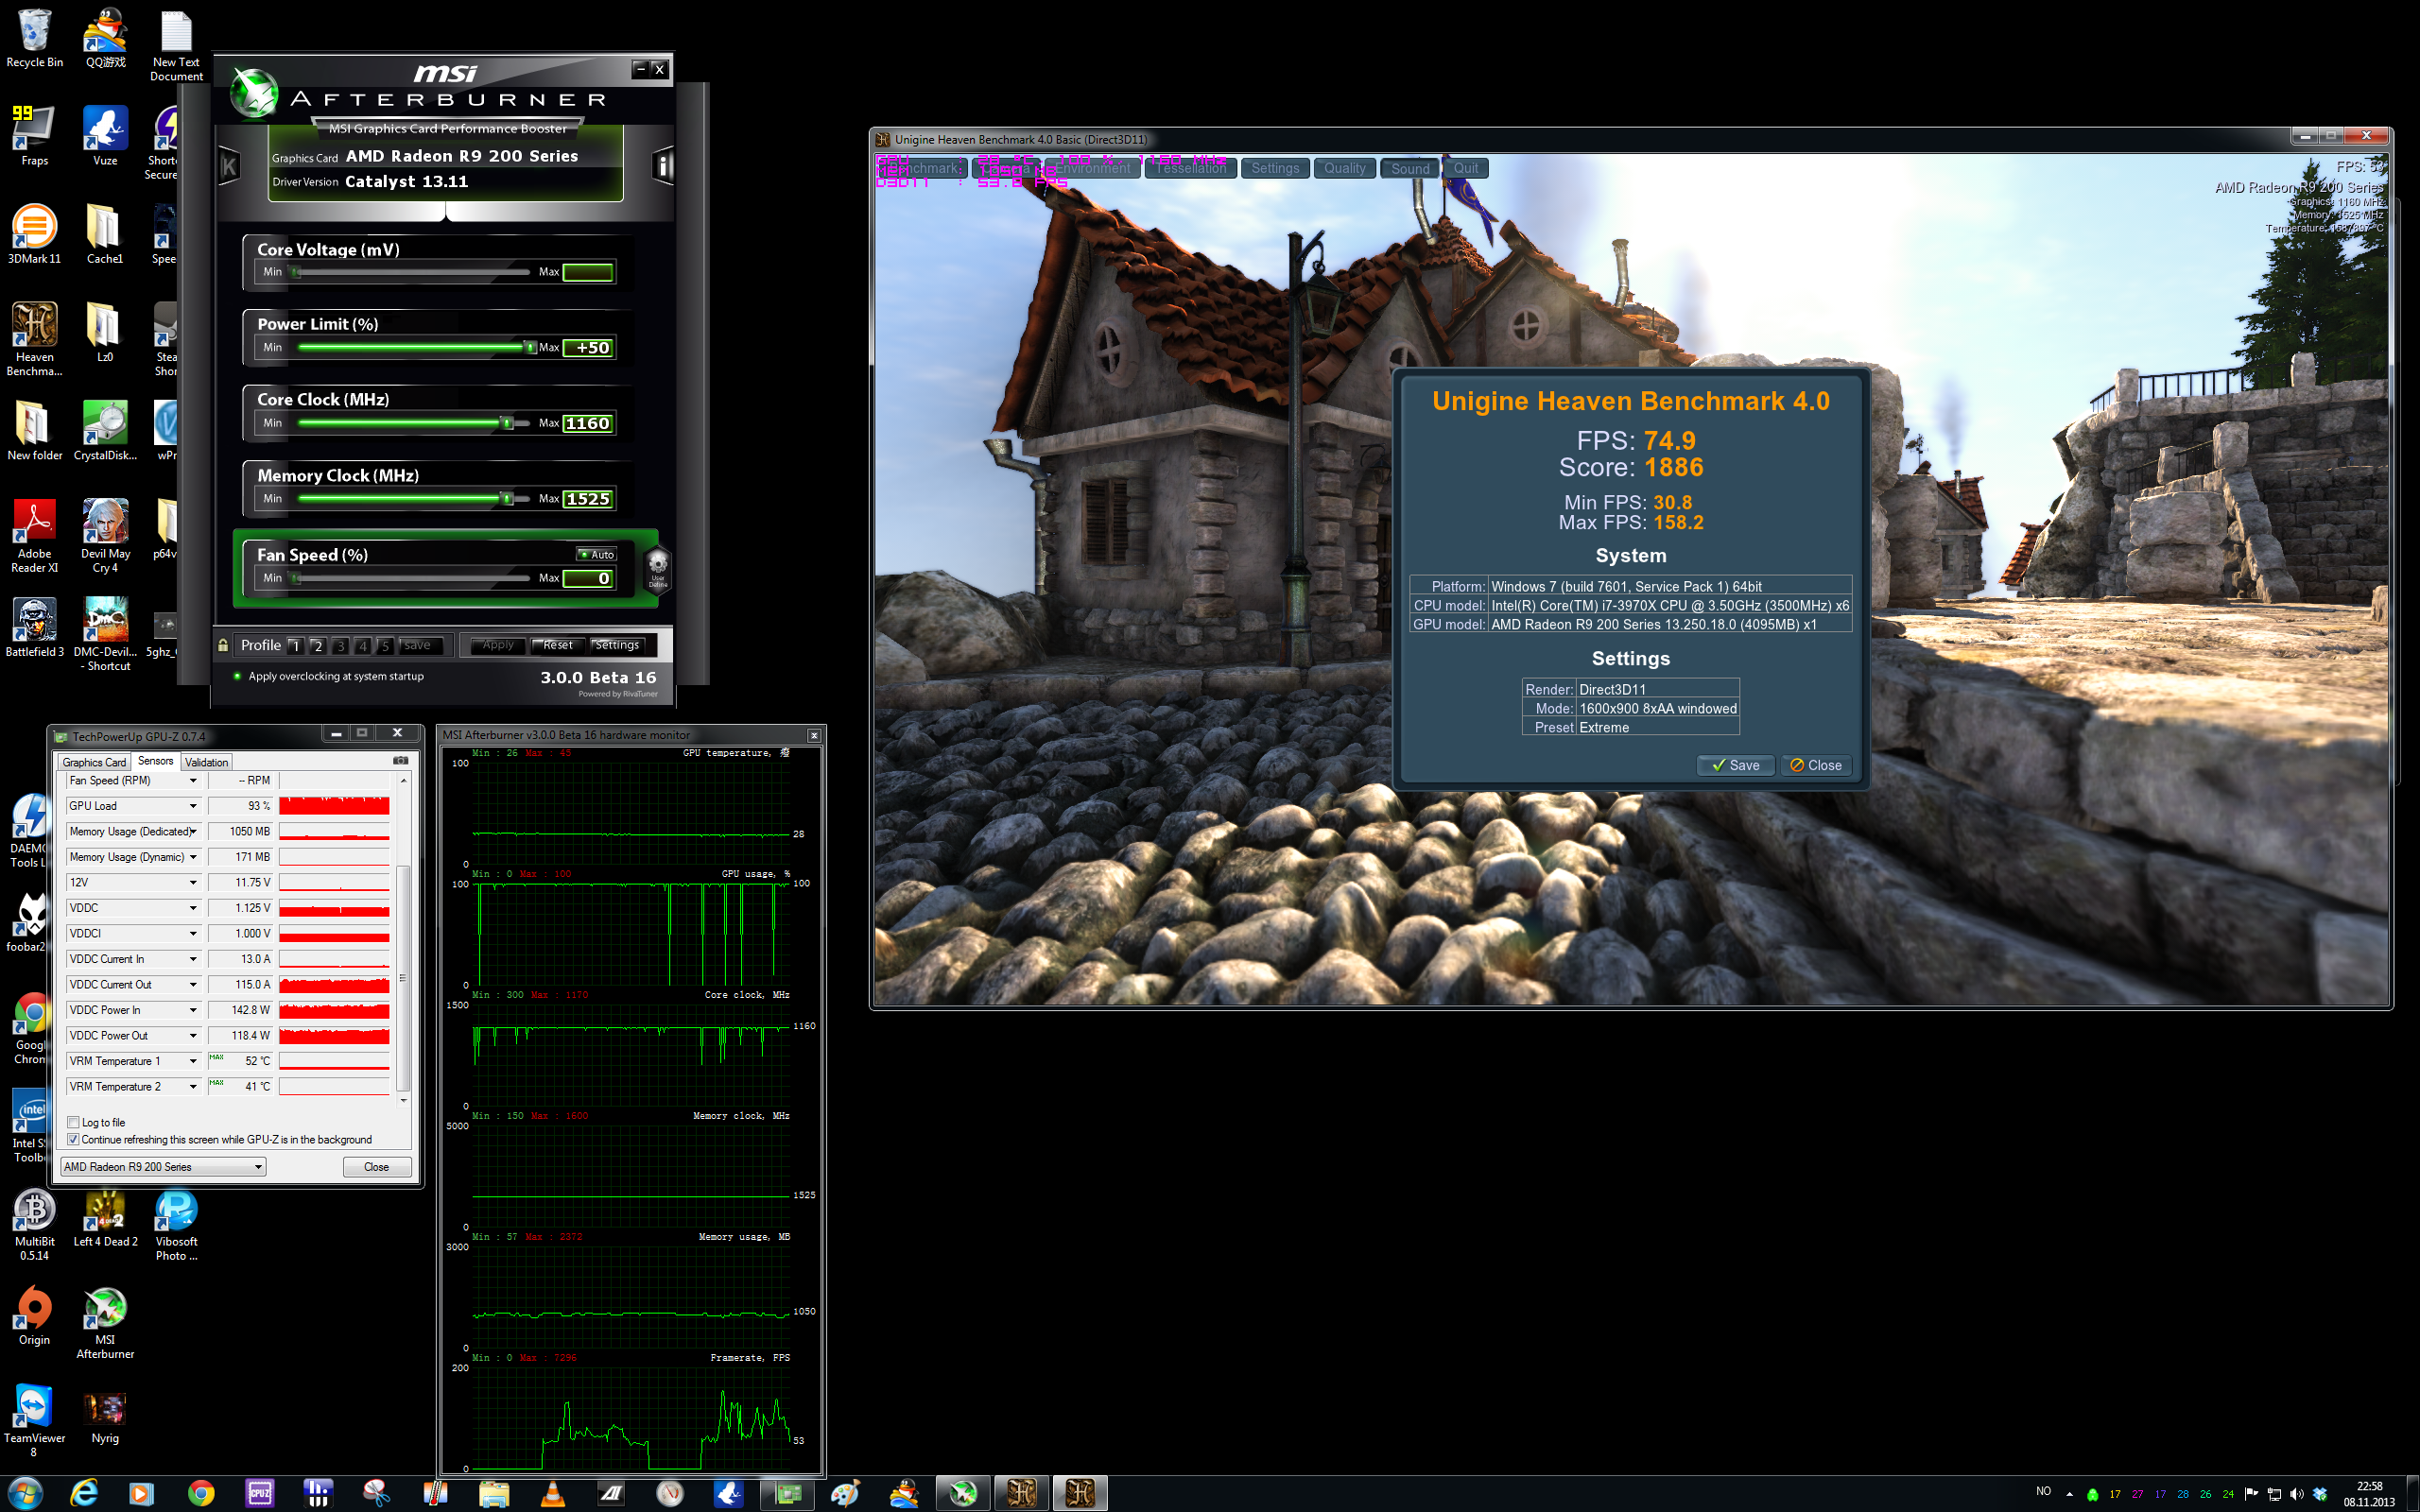Open Heaven Quality menu
Screen dimensions: 2420x1512
click(x=1344, y=168)
